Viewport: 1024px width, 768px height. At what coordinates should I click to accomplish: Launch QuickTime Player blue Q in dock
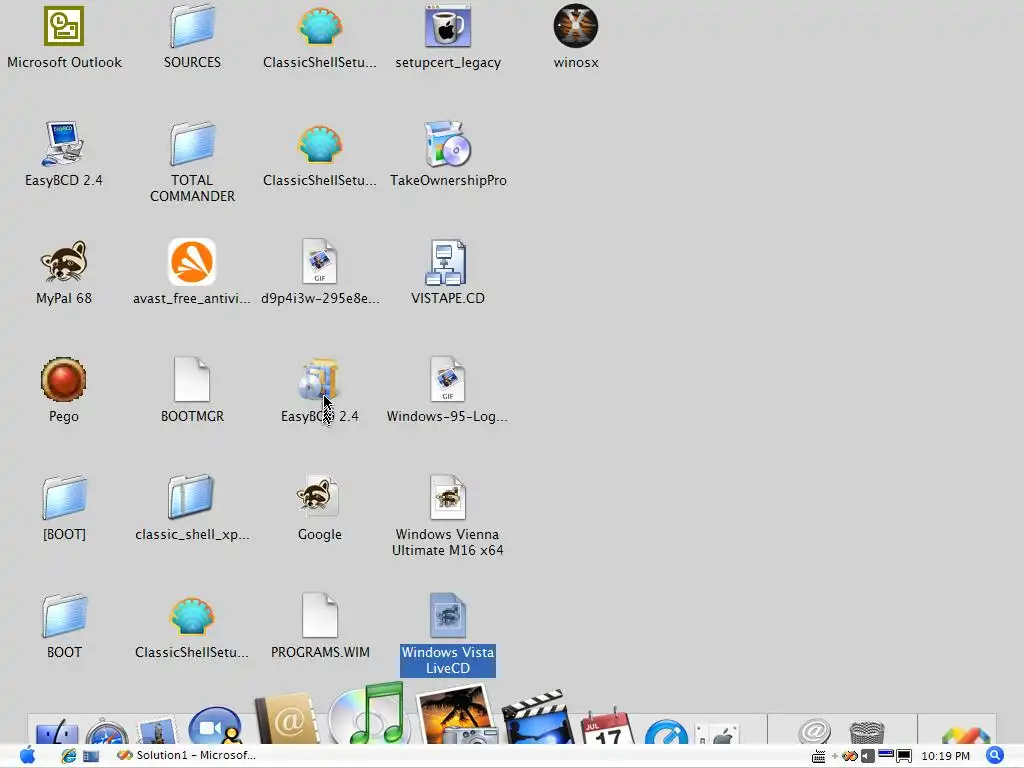(x=666, y=731)
